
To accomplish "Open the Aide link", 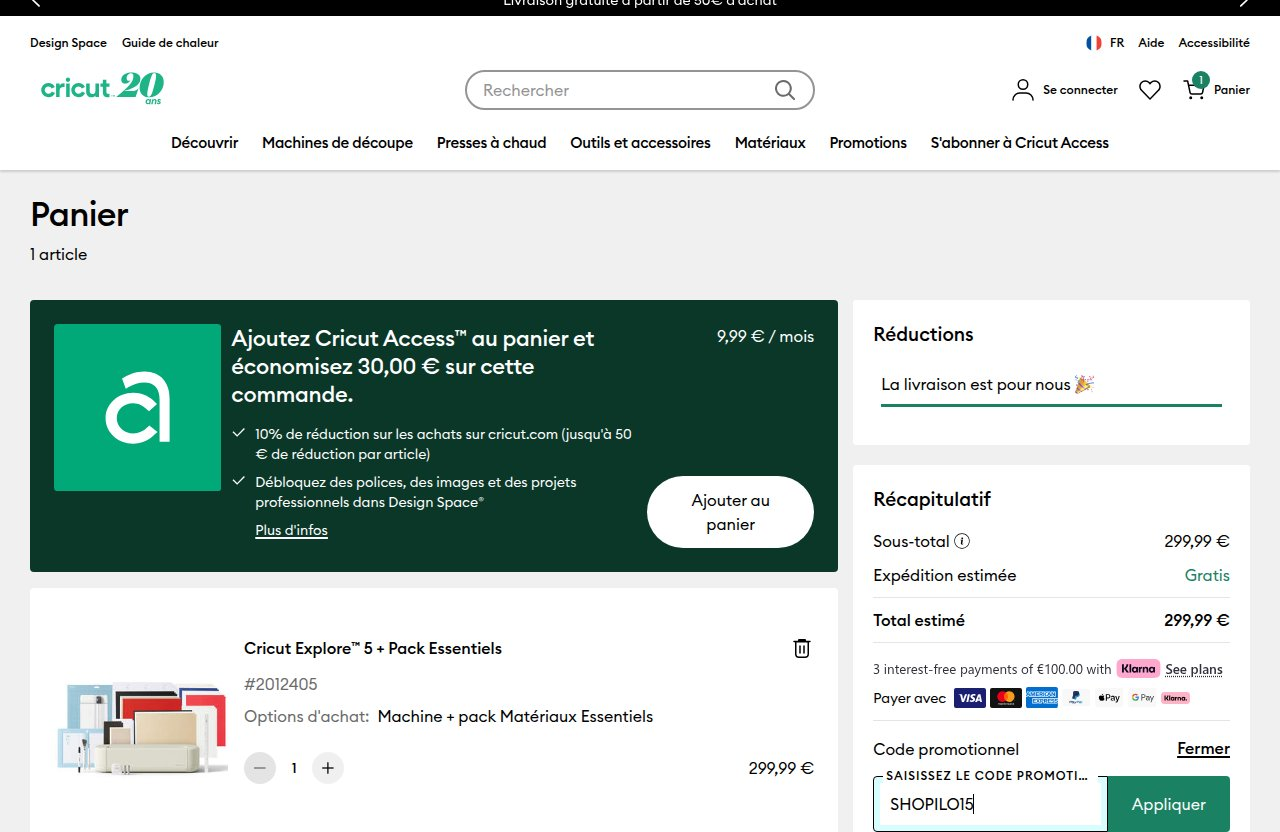I will pos(1151,43).
